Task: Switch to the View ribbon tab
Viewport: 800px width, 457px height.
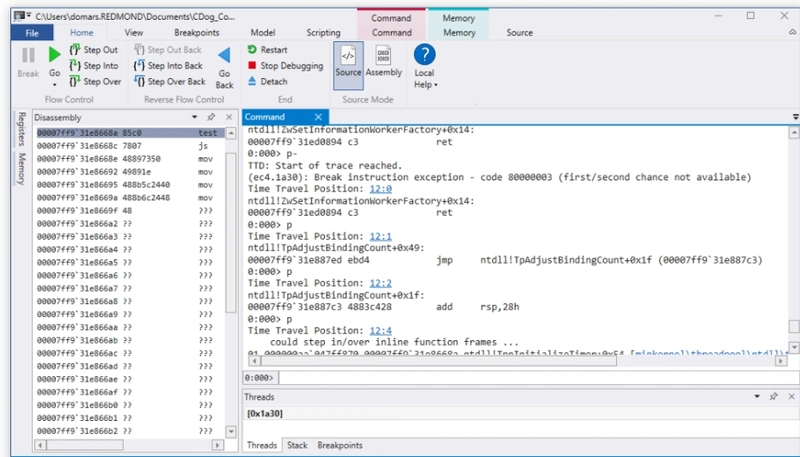Action: [x=134, y=33]
